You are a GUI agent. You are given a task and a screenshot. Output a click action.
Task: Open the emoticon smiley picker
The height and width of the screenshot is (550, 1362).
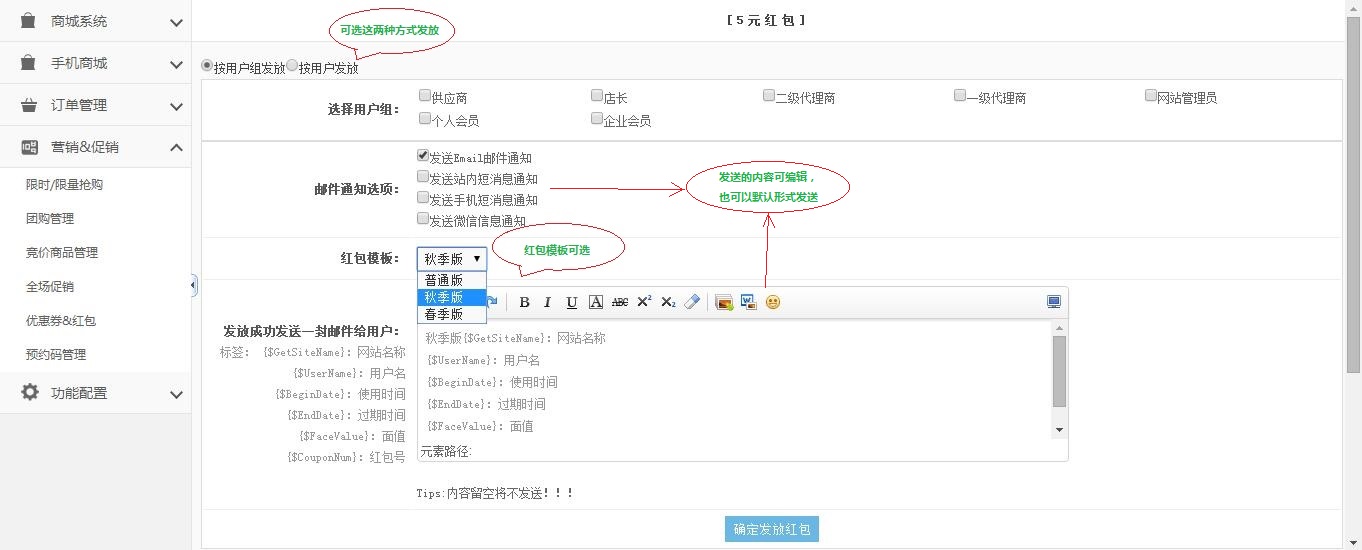pyautogui.click(x=772, y=302)
